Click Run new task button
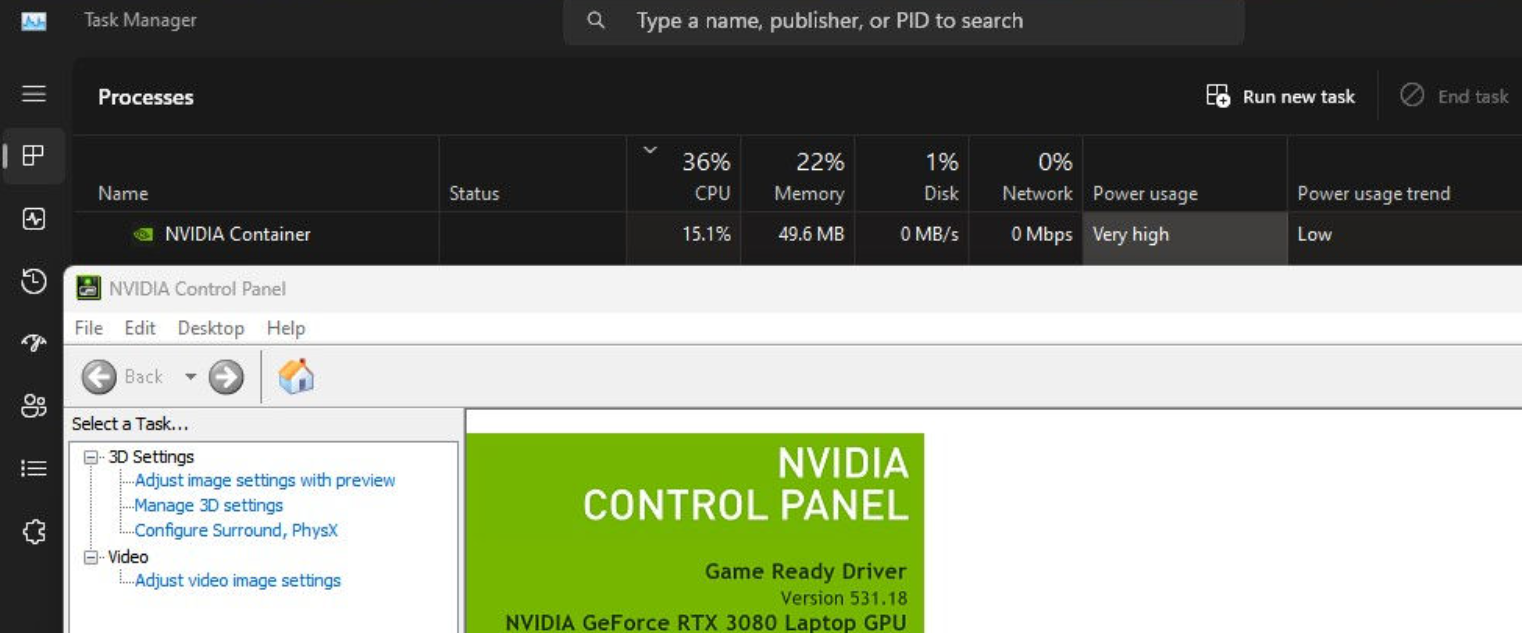The width and height of the screenshot is (1522, 633). (1280, 96)
